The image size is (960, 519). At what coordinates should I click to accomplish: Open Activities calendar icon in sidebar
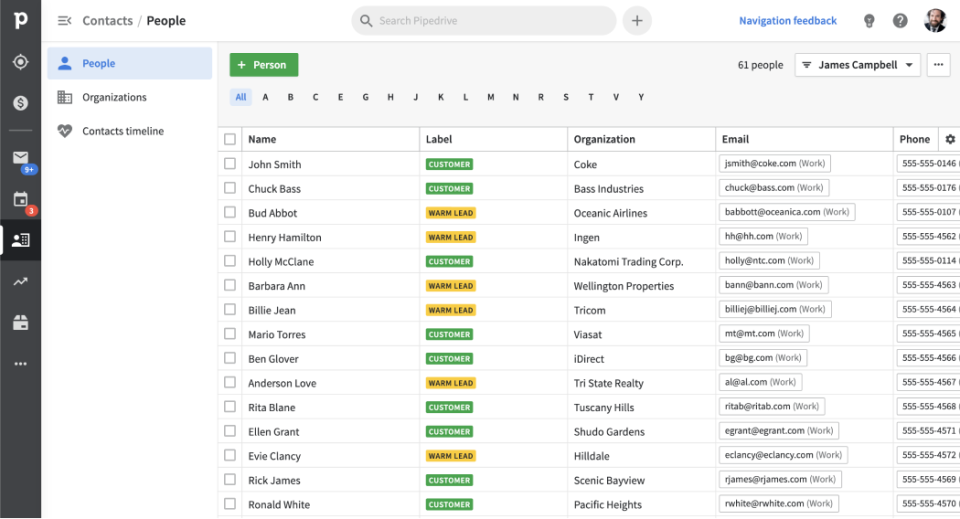(x=20, y=199)
